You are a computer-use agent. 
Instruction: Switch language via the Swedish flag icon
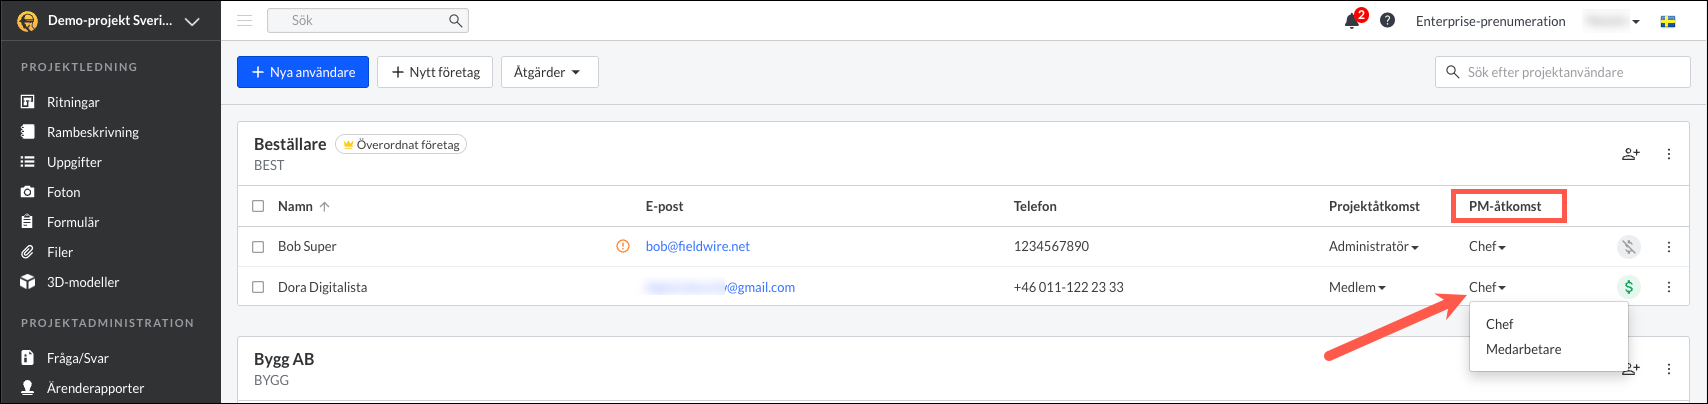click(1668, 21)
